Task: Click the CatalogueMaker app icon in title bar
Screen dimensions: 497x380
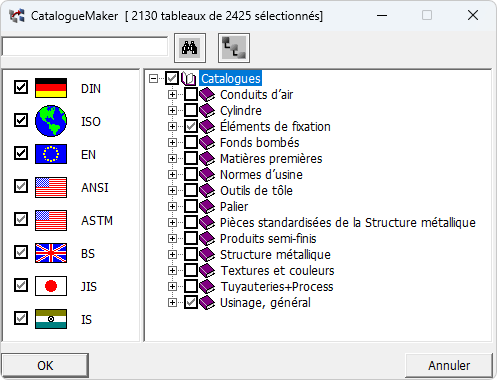Action: 17,16
